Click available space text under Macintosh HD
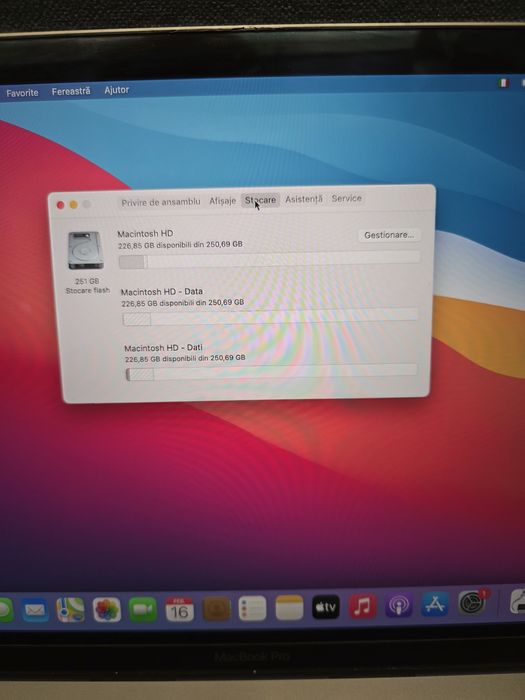Viewport: 525px width, 700px height. [x=180, y=245]
